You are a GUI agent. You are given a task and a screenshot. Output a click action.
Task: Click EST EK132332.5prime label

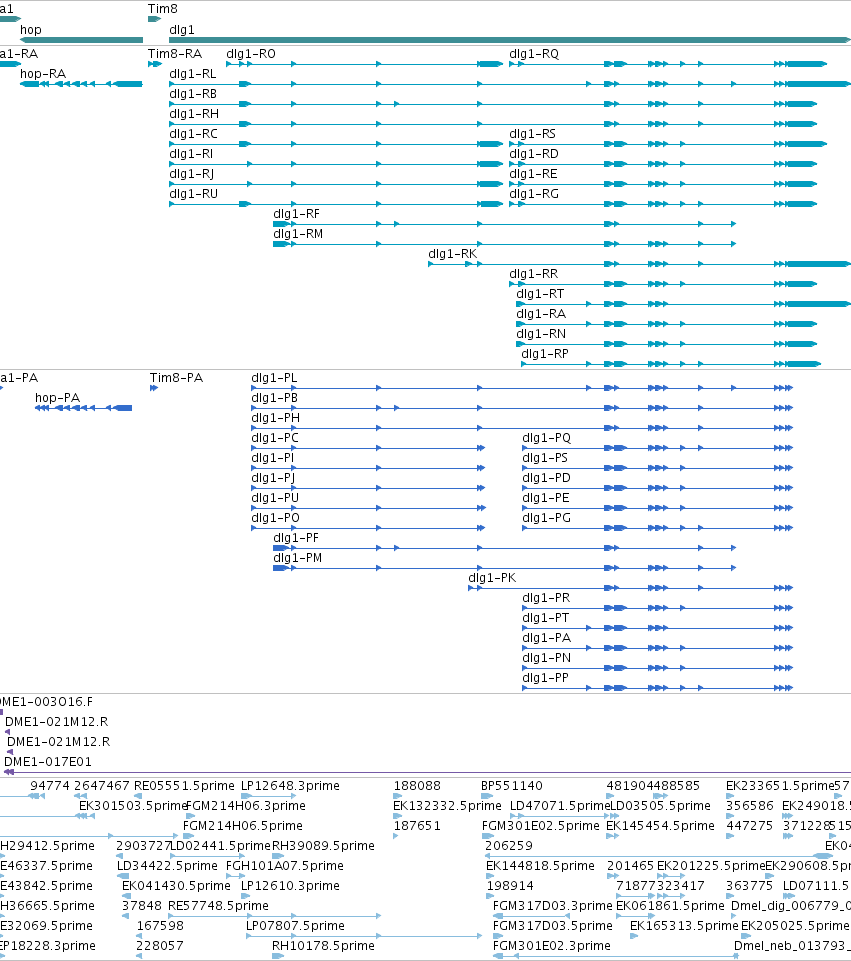[447, 805]
